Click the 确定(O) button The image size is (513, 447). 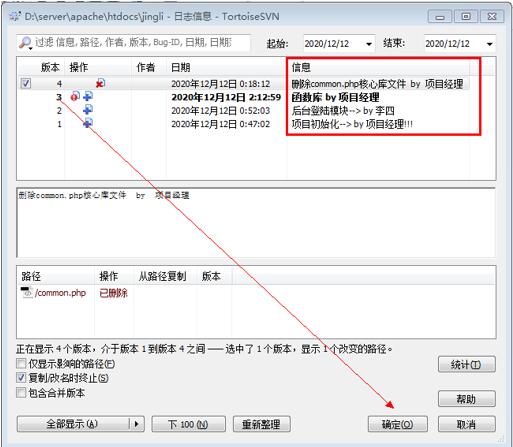pos(397,424)
